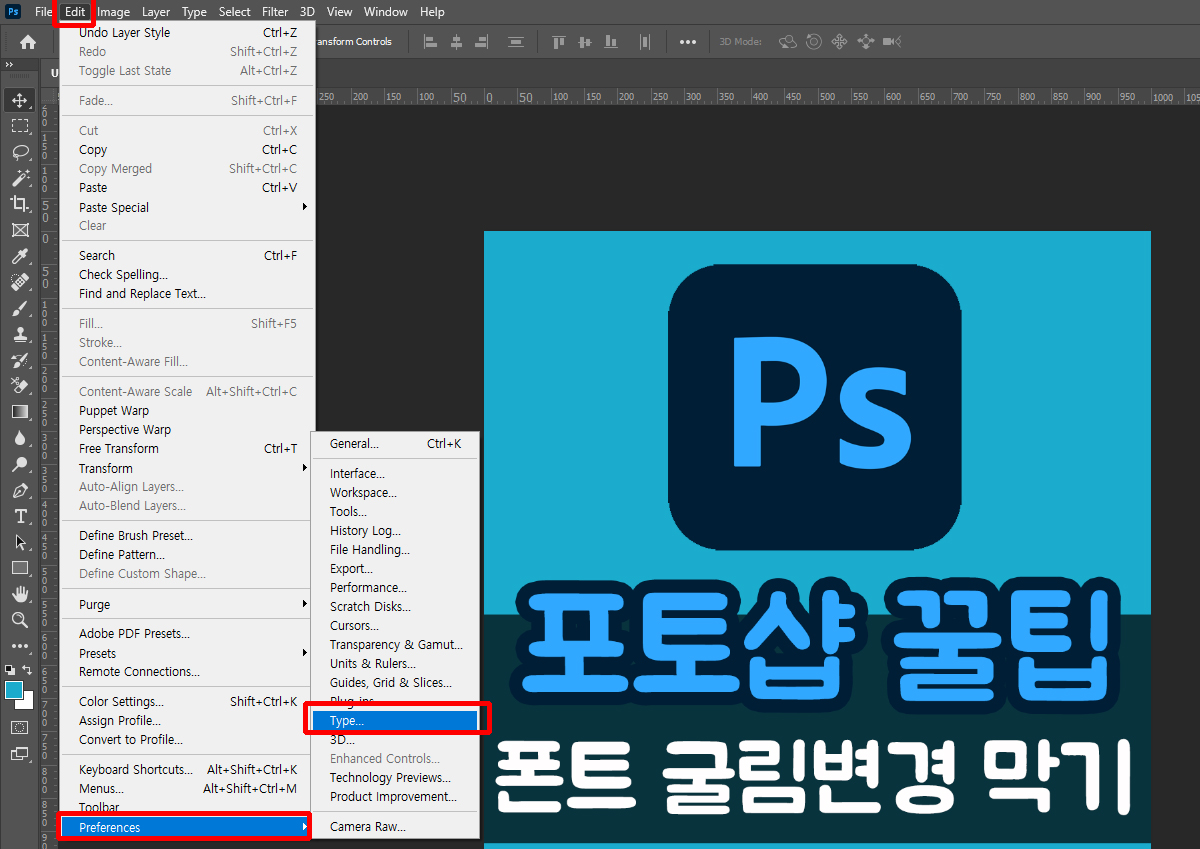This screenshot has width=1200, height=849.
Task: Open Performance... preferences
Action: 395,587
